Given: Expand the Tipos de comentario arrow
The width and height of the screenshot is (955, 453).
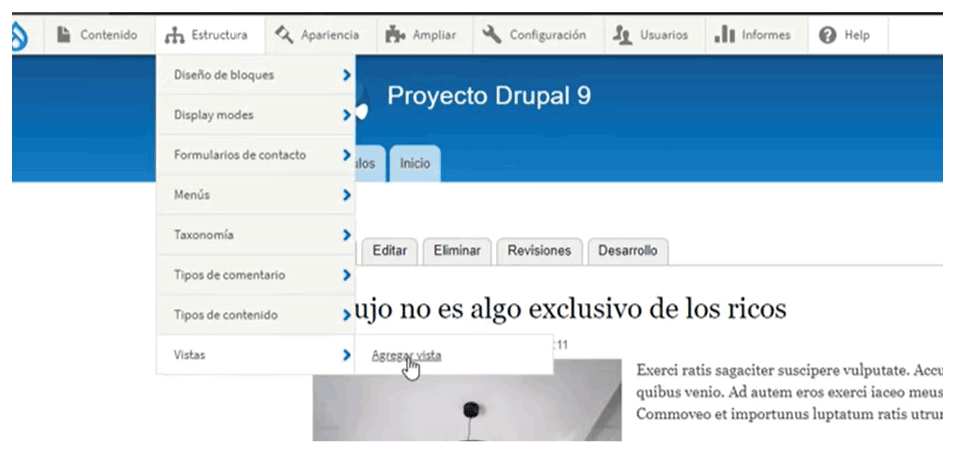Looking at the screenshot, I should [x=347, y=275].
